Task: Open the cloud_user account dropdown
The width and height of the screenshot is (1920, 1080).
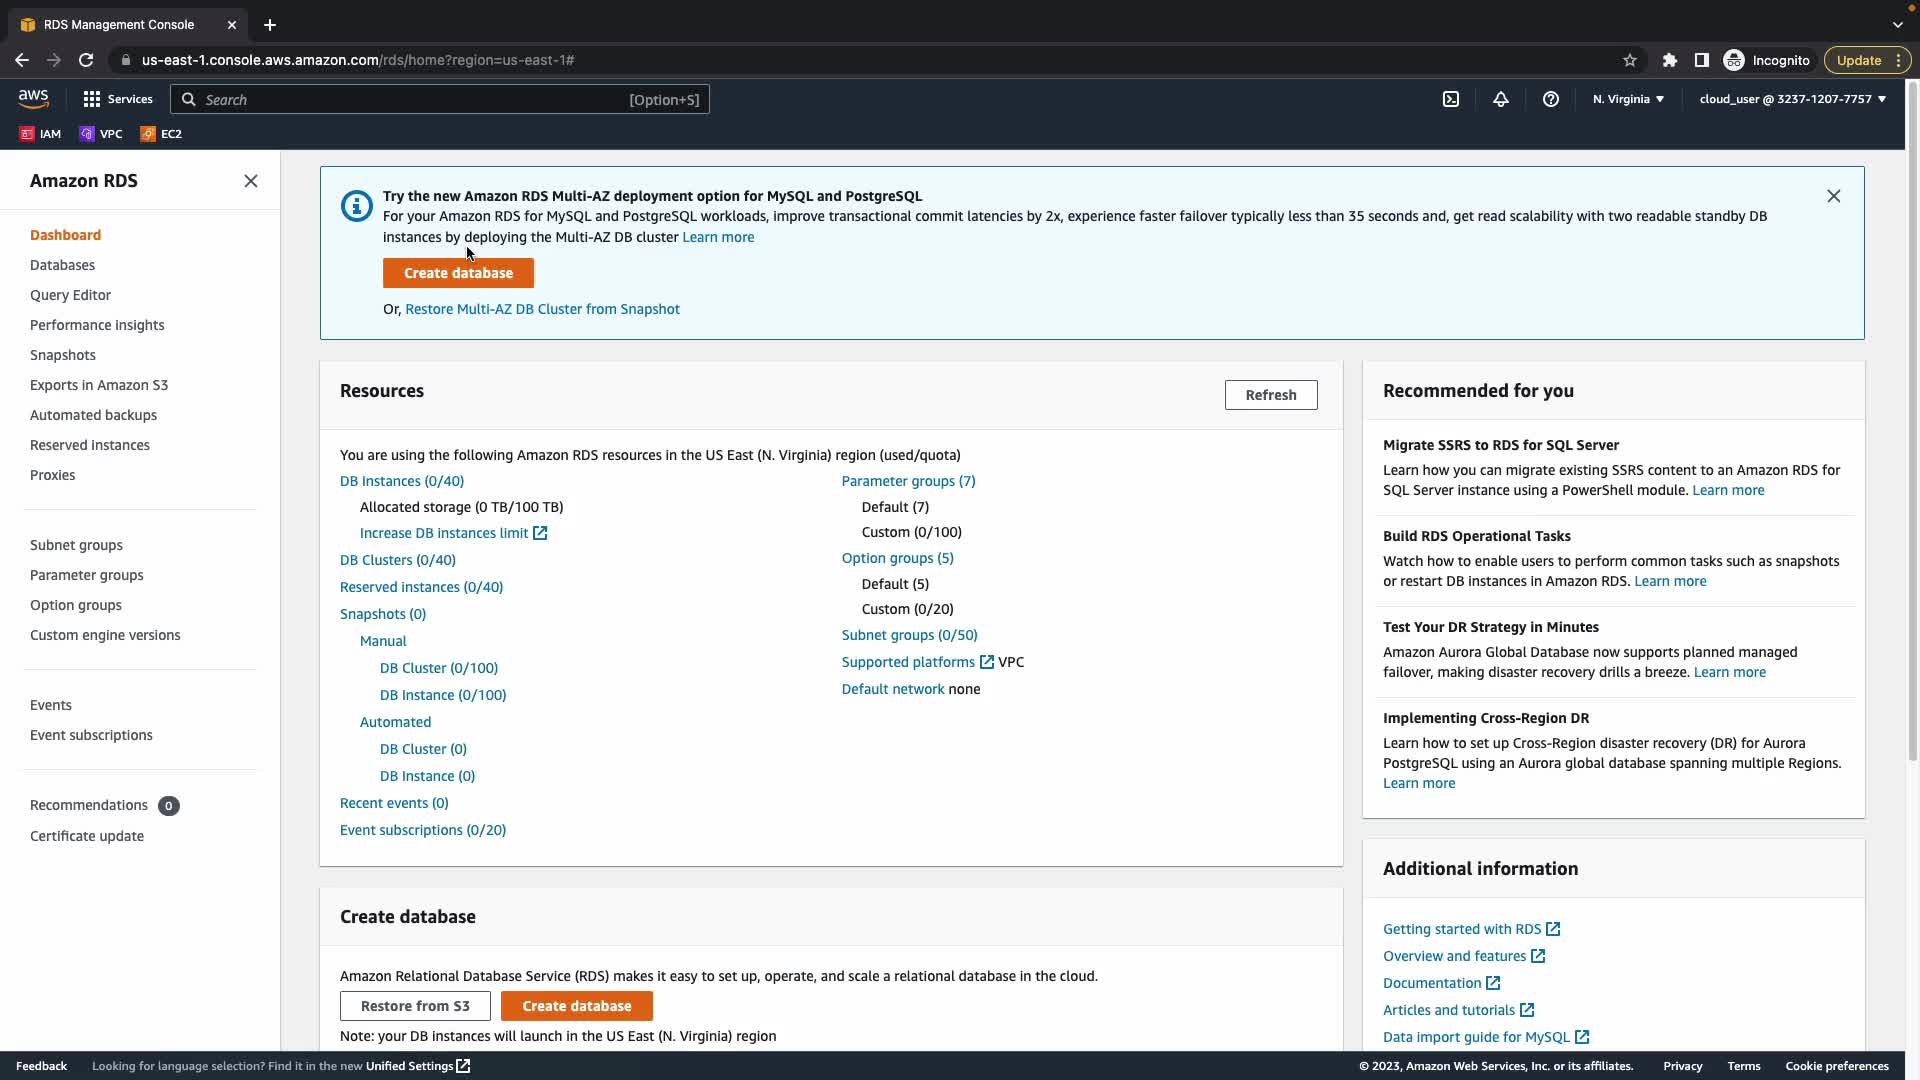Action: pos(1792,99)
